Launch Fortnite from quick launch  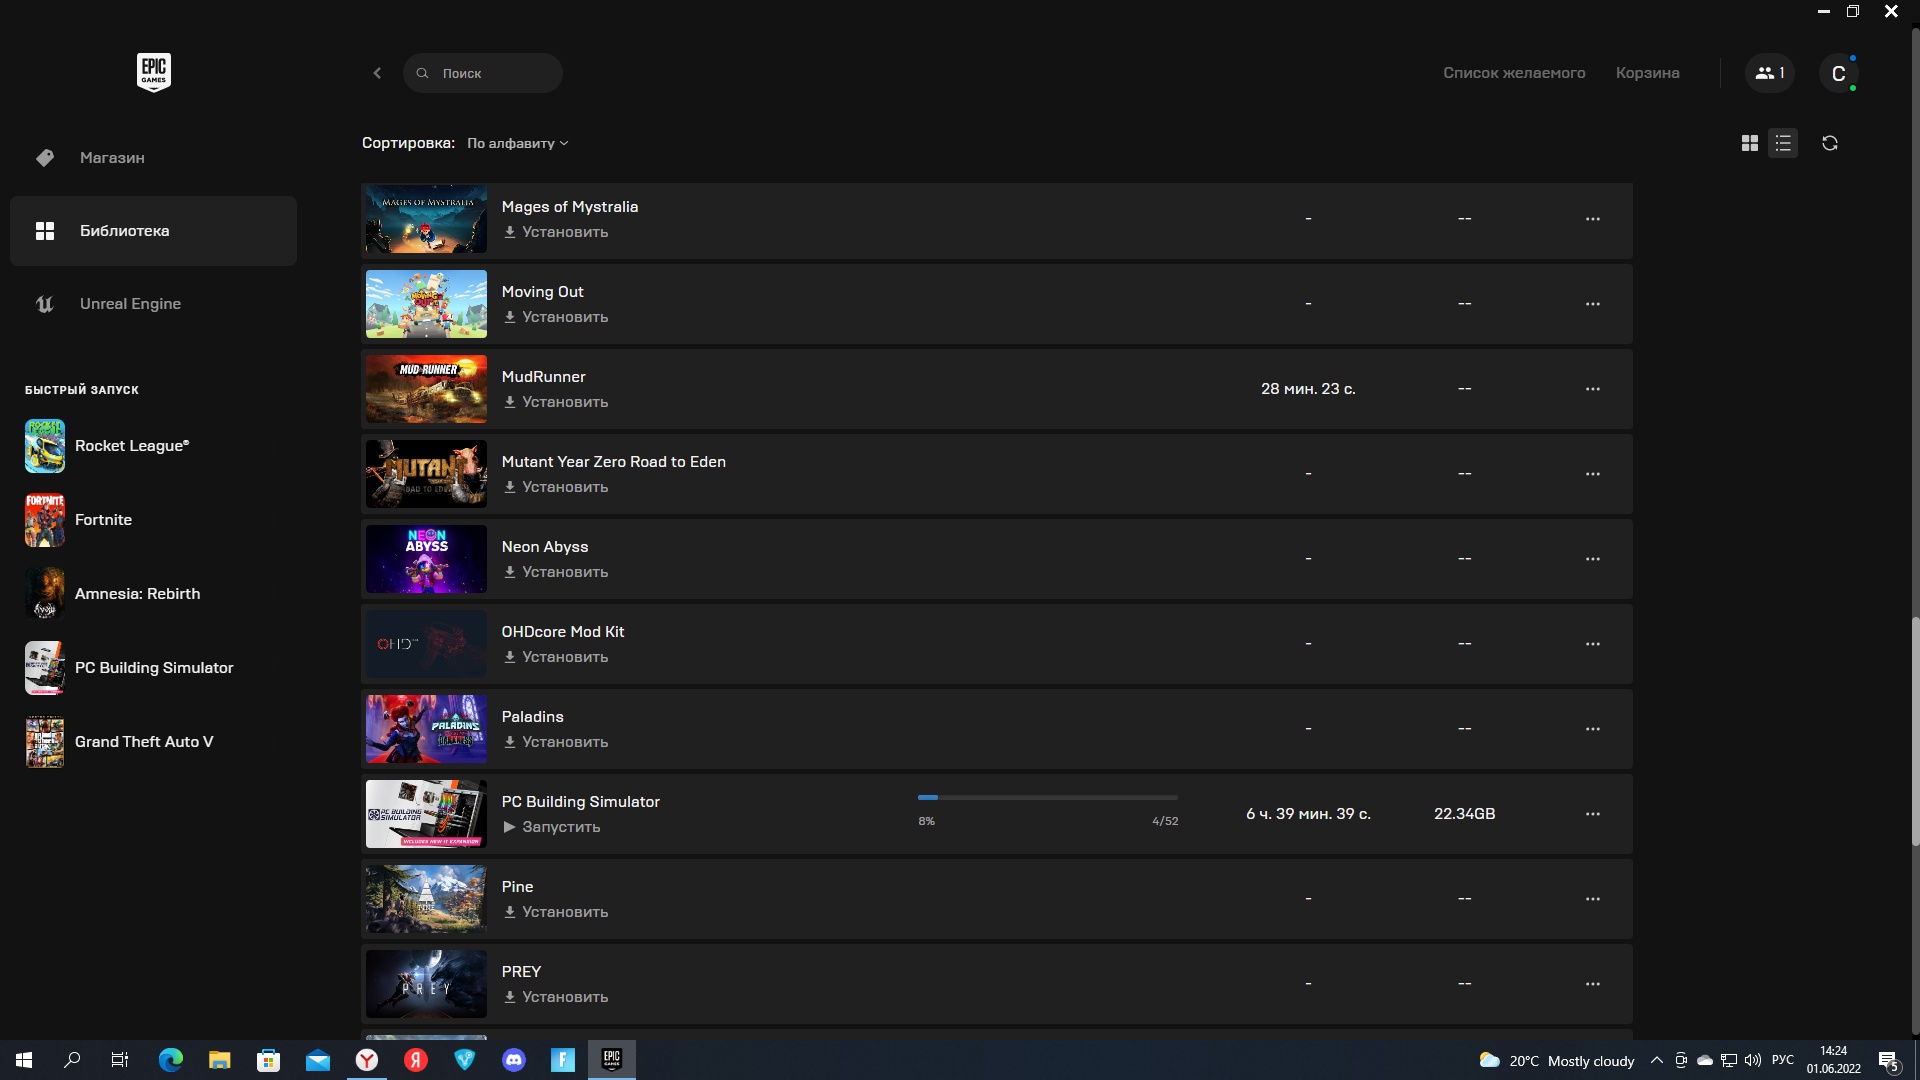78,520
